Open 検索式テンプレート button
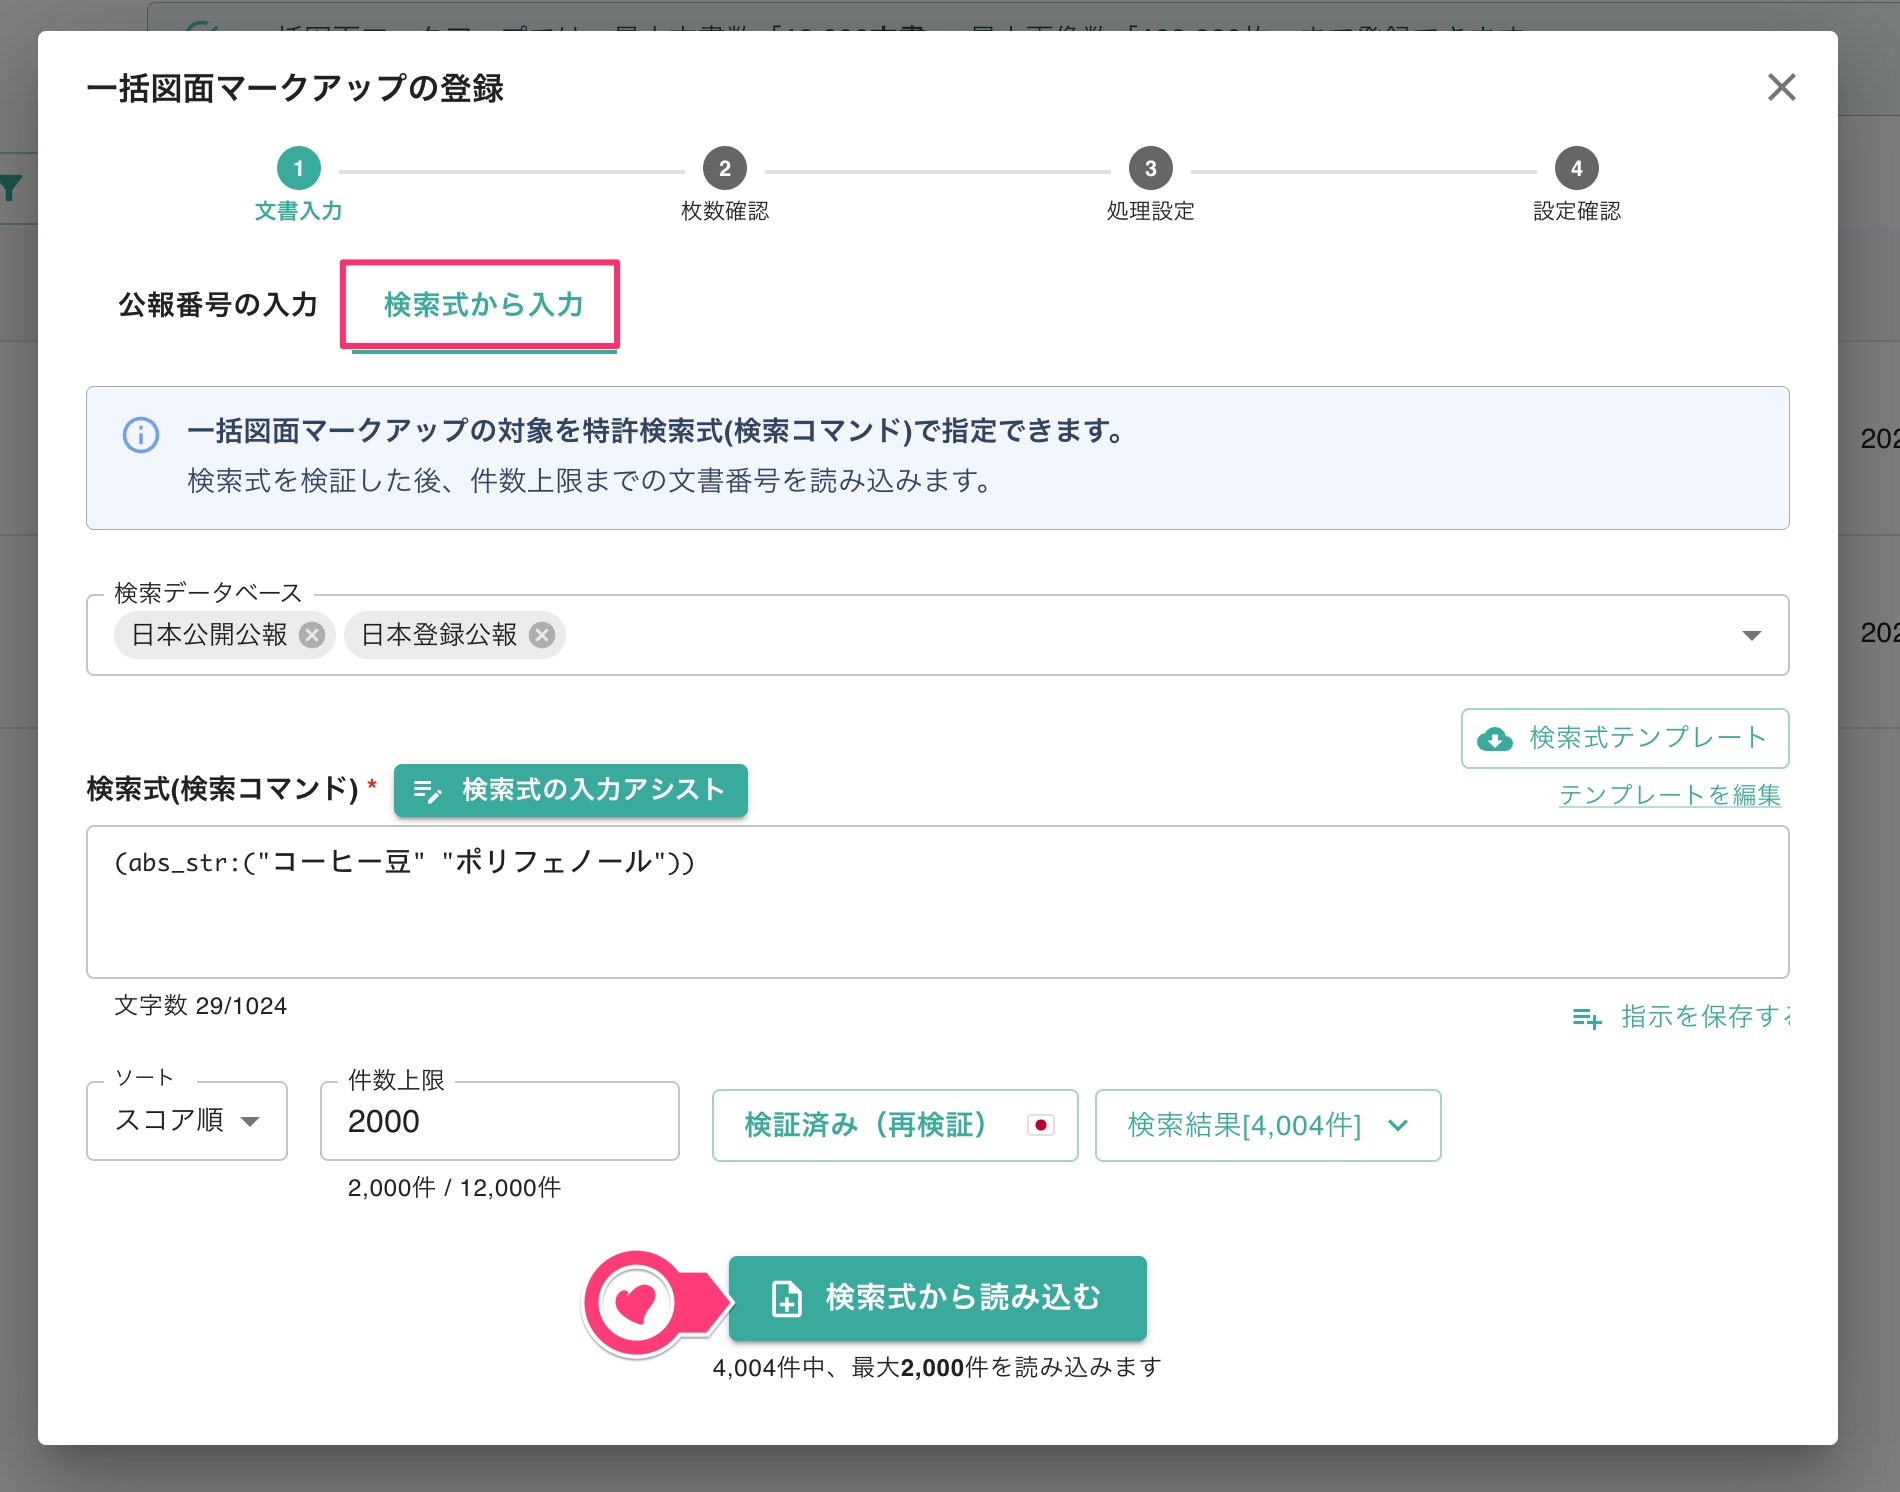The height and width of the screenshot is (1492, 1900). [x=1625, y=738]
